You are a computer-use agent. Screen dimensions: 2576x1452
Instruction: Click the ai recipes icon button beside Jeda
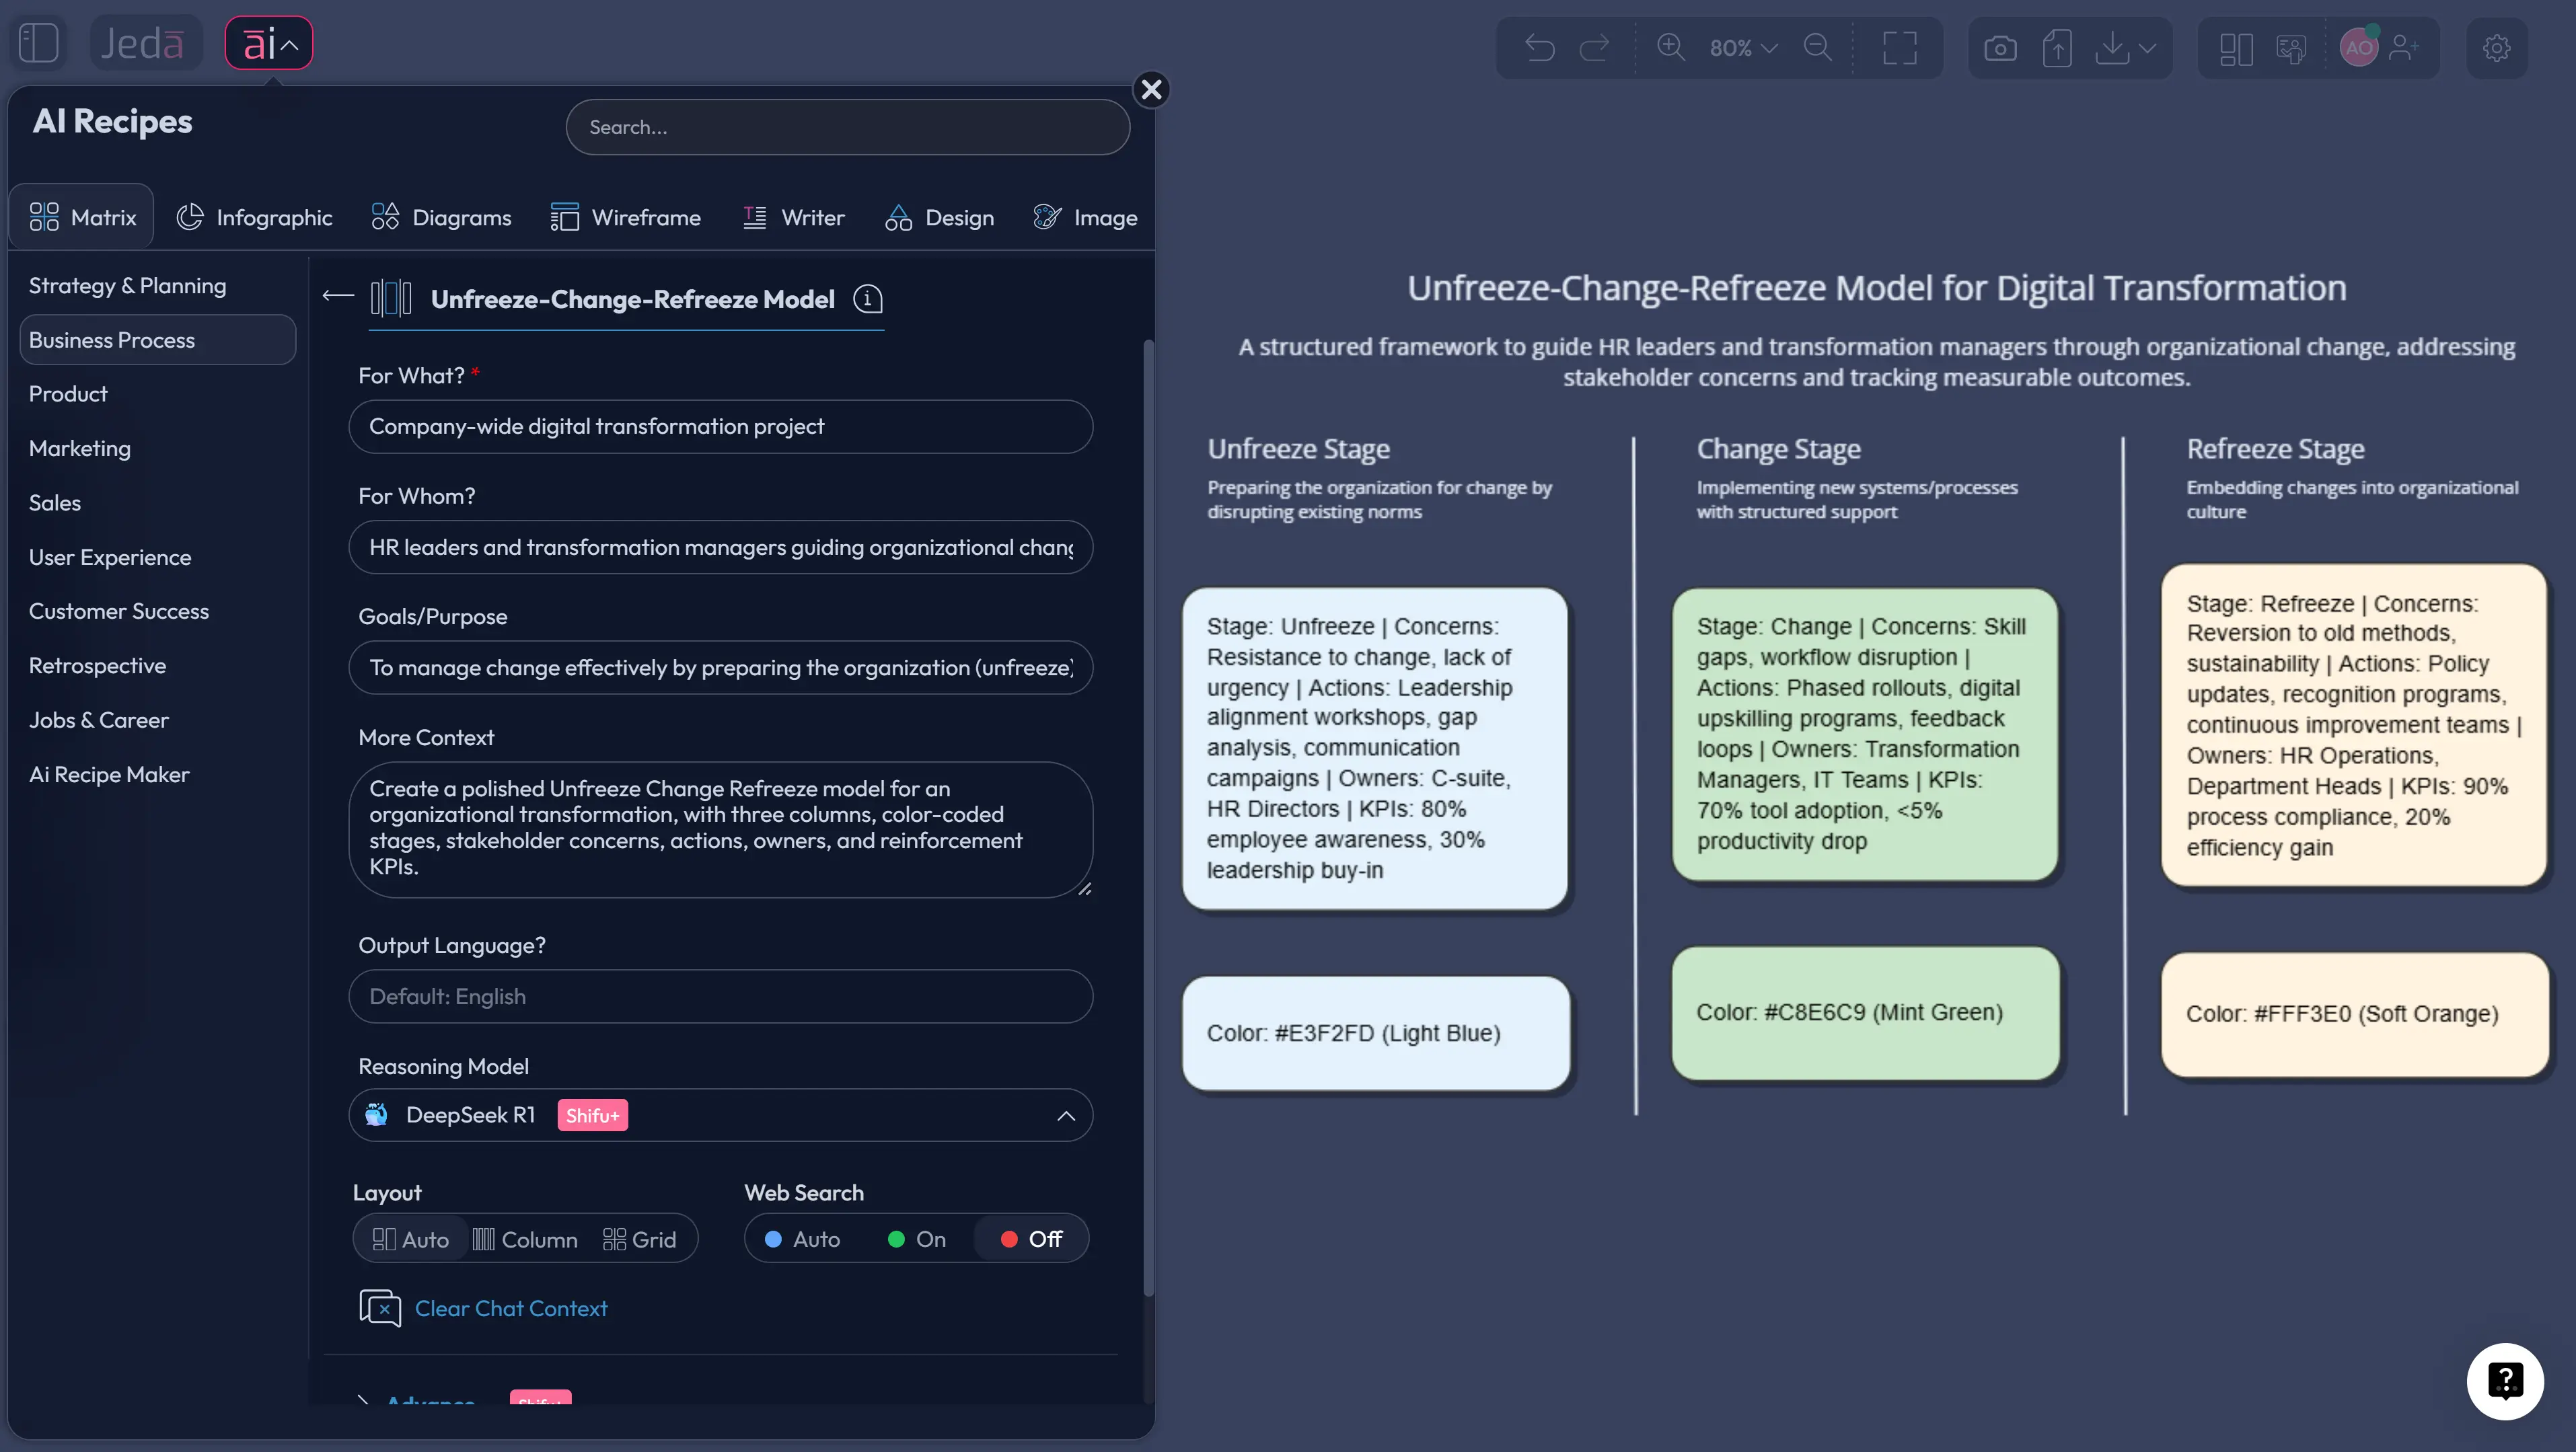tap(267, 42)
